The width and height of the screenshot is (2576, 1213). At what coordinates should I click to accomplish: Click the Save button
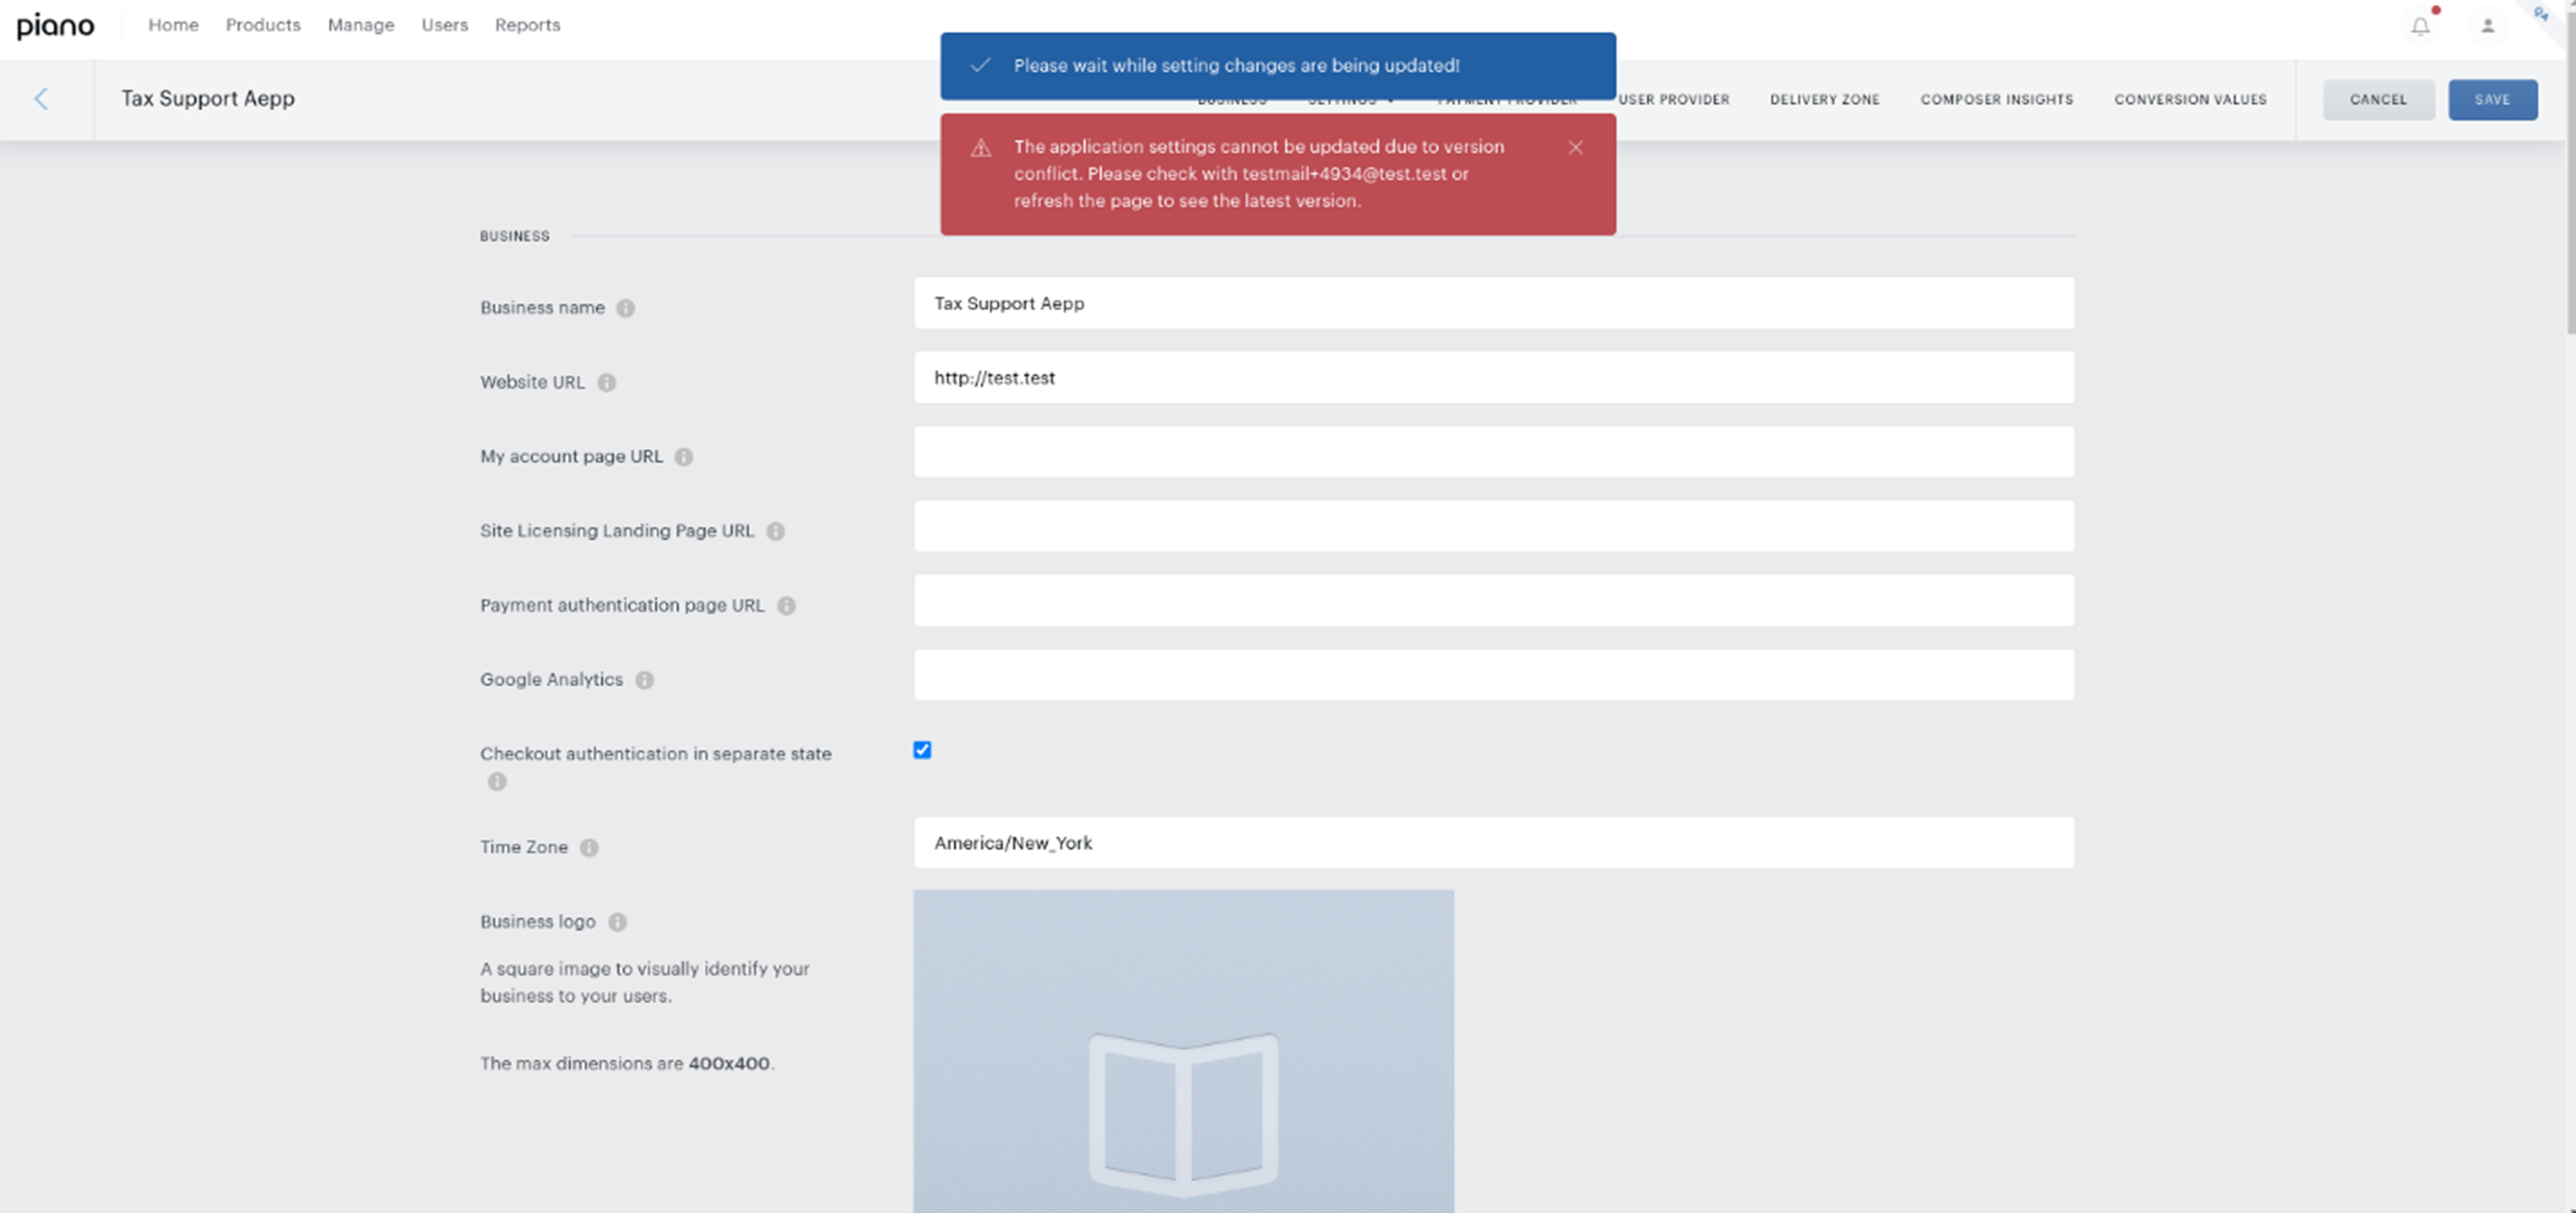coord(2492,99)
